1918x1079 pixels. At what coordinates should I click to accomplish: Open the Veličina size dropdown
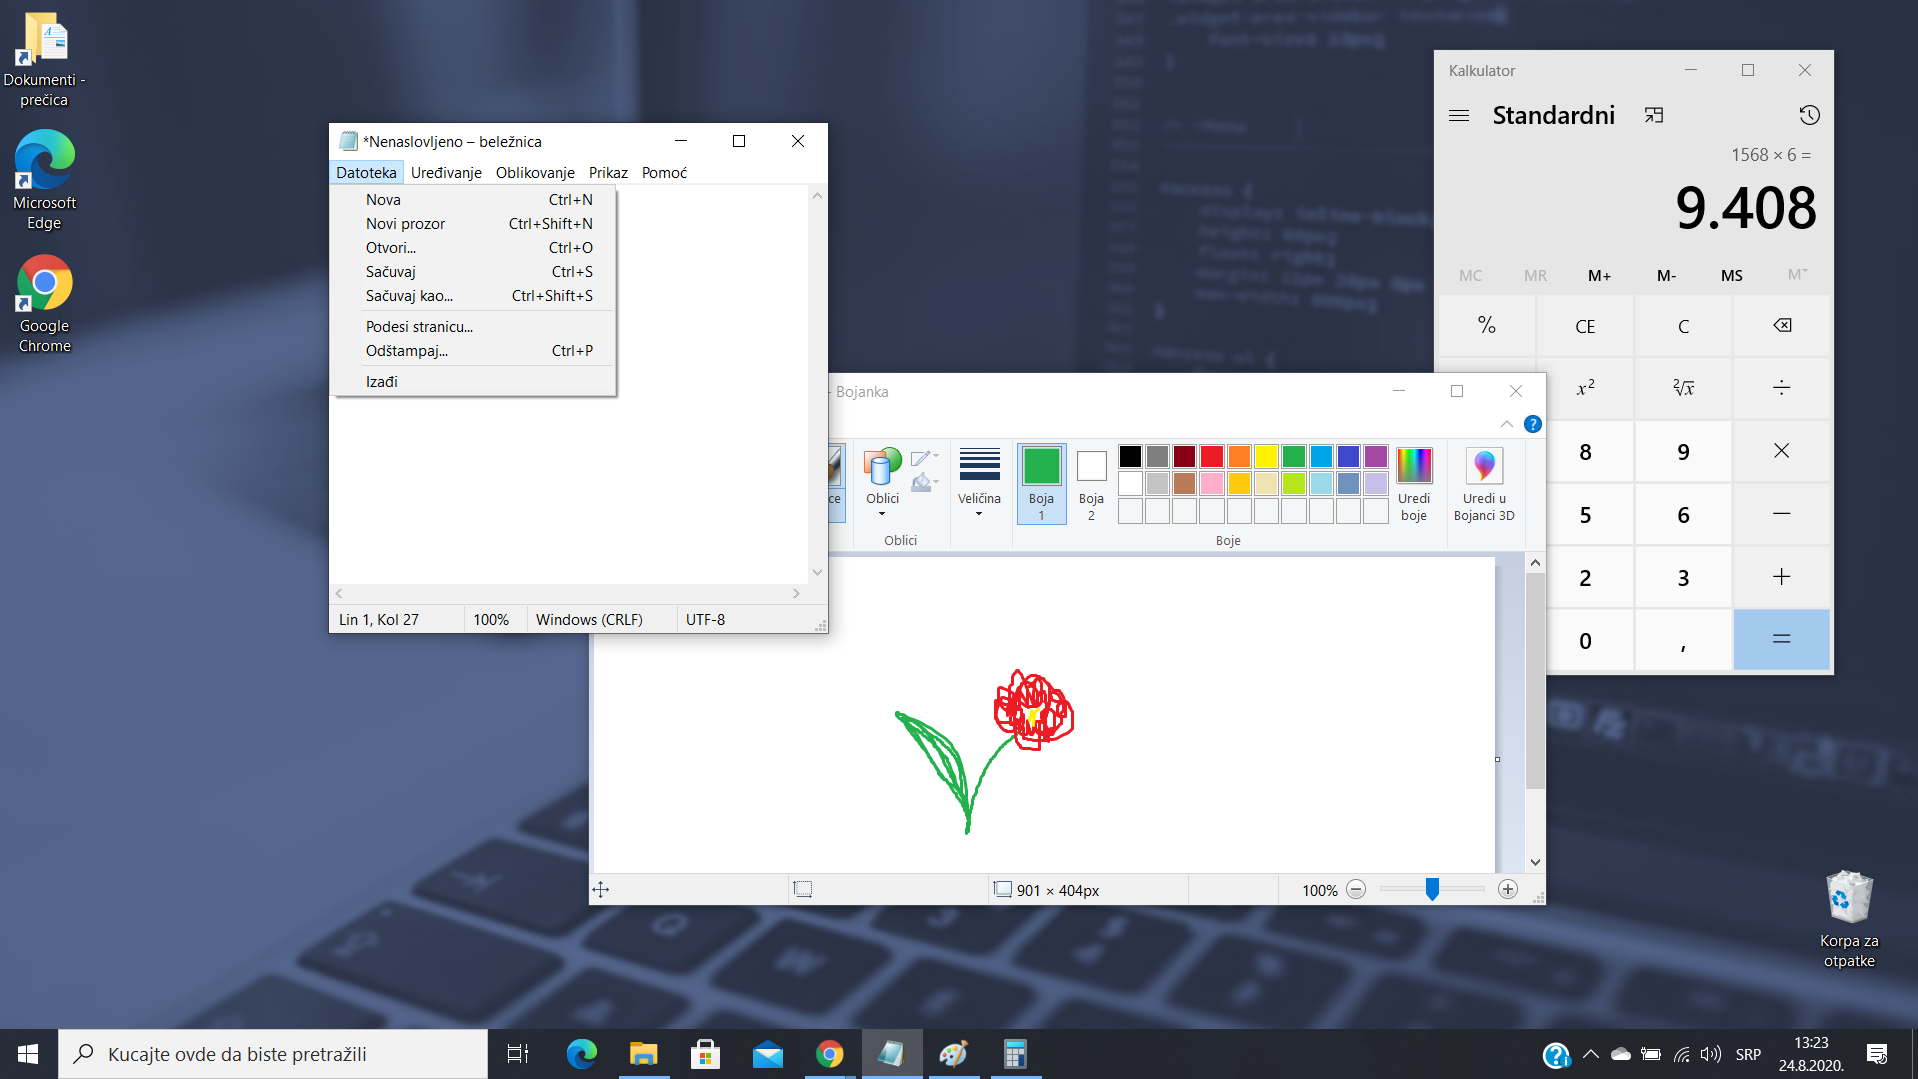point(979,484)
